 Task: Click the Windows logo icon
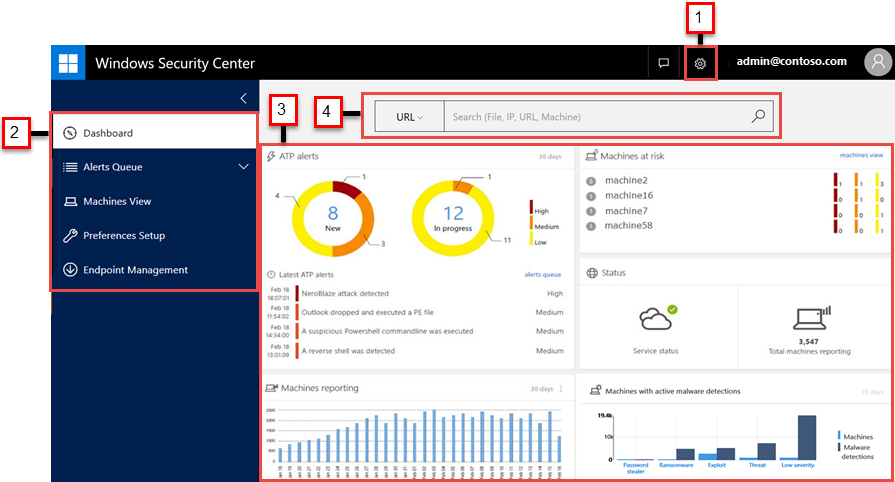click(x=68, y=63)
